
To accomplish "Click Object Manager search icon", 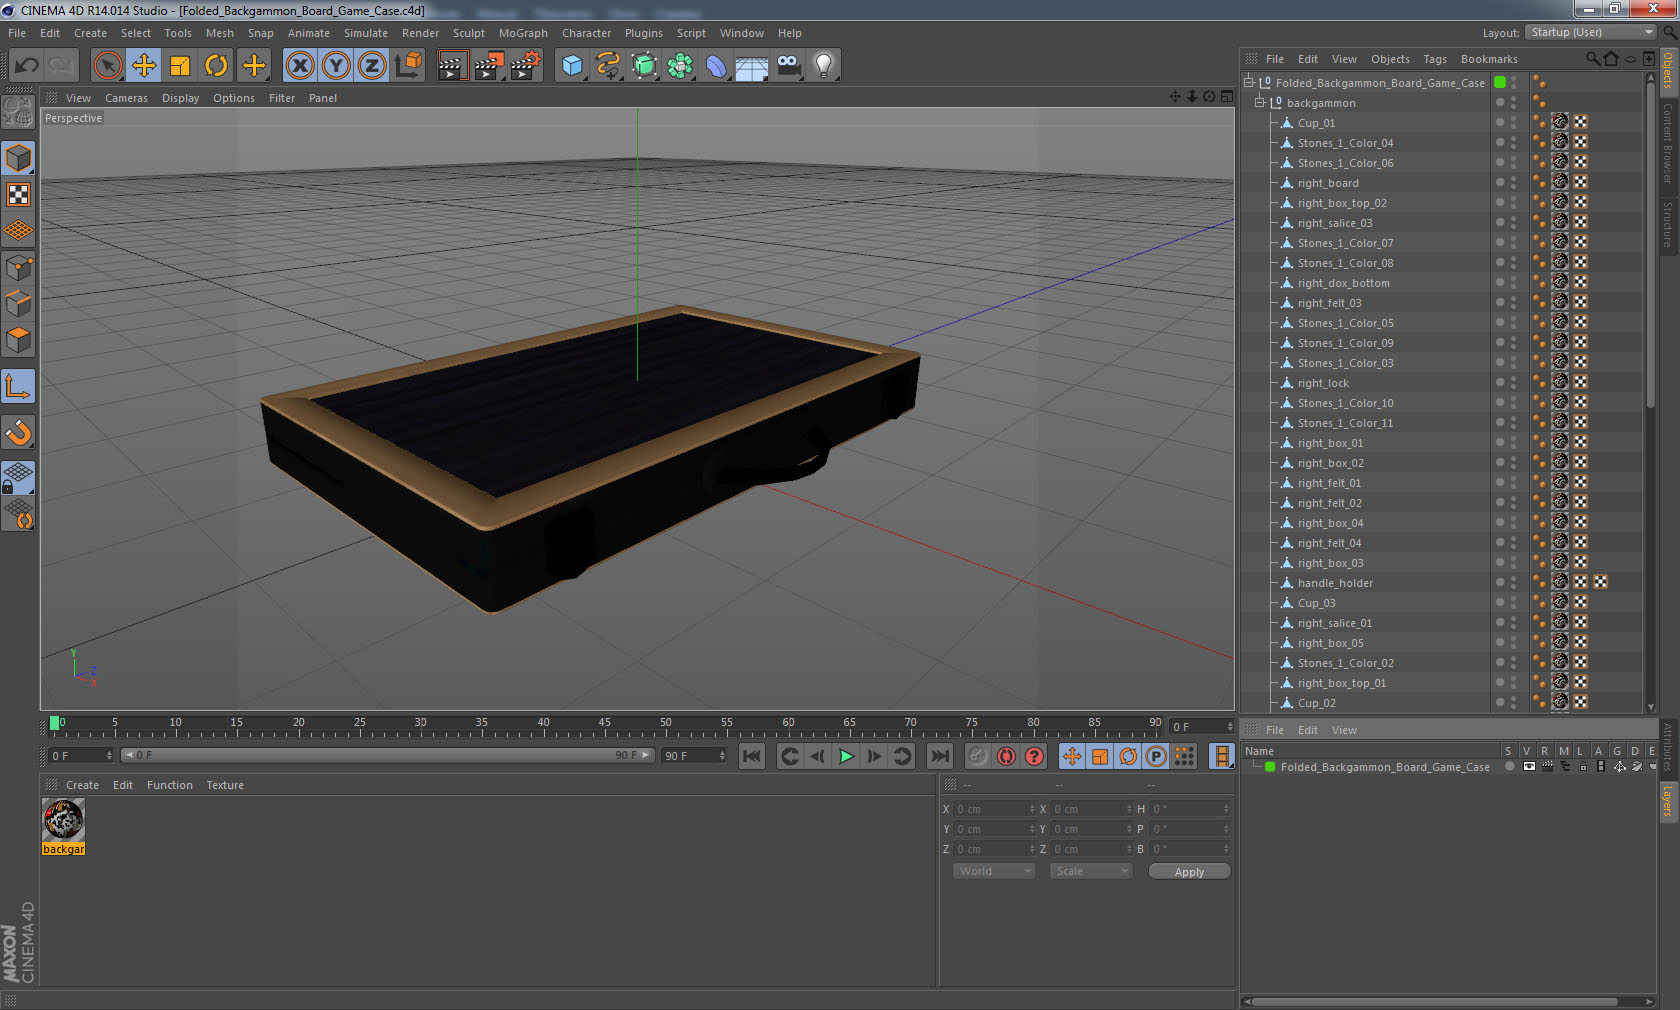I will click(x=1593, y=59).
